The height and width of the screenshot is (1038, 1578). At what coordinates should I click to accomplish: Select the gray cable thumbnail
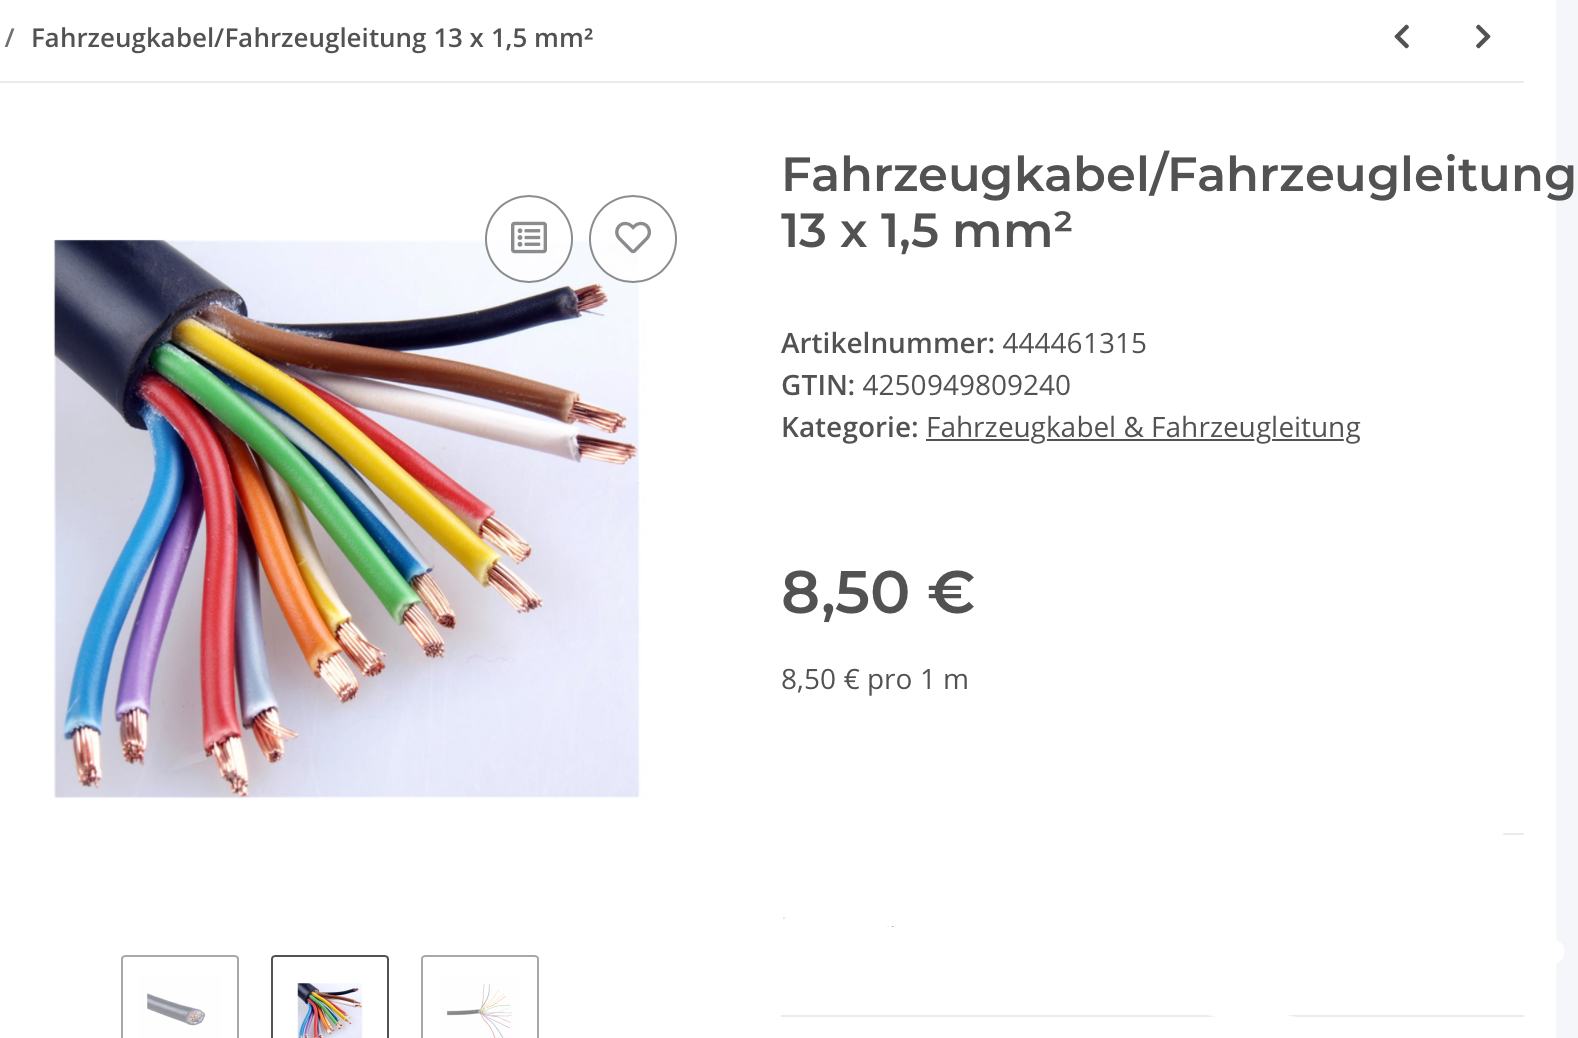[180, 997]
